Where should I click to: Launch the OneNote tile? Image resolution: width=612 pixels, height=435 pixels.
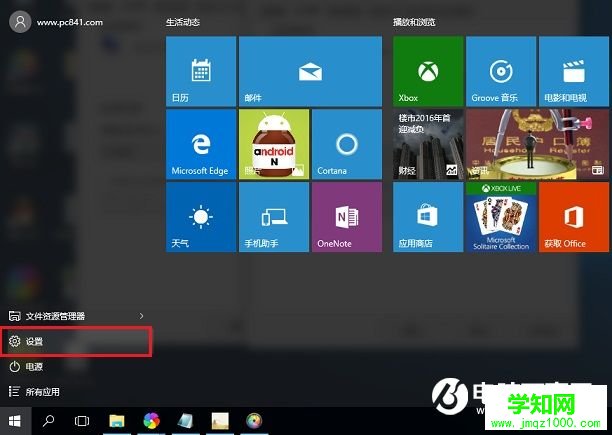(347, 217)
